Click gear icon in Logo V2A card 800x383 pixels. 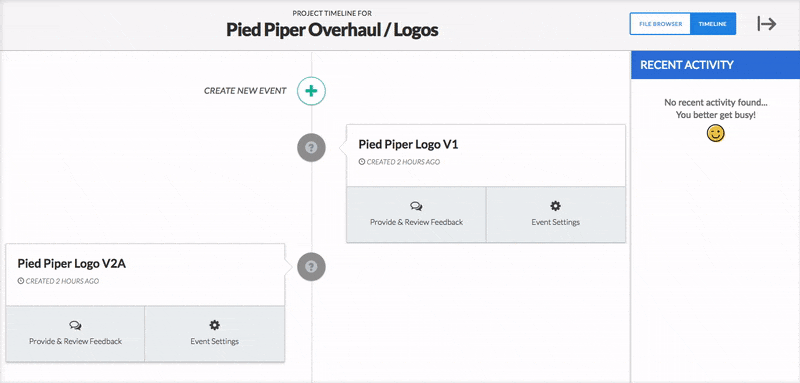[x=214, y=325]
